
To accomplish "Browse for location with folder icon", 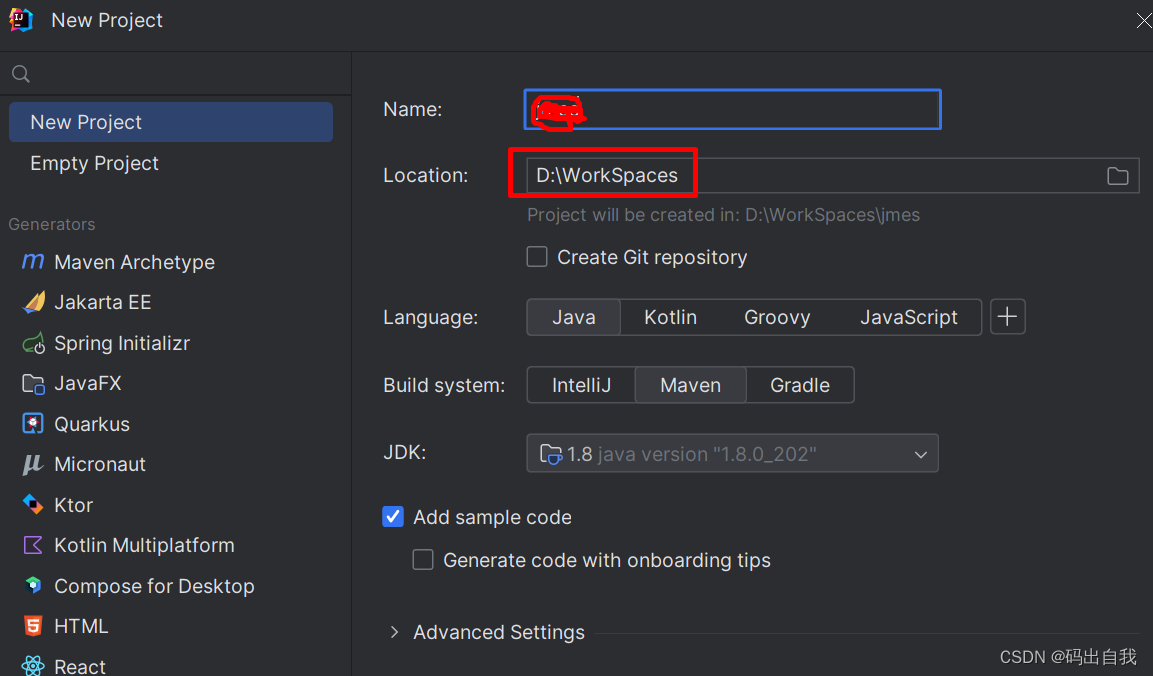I will pos(1118,176).
